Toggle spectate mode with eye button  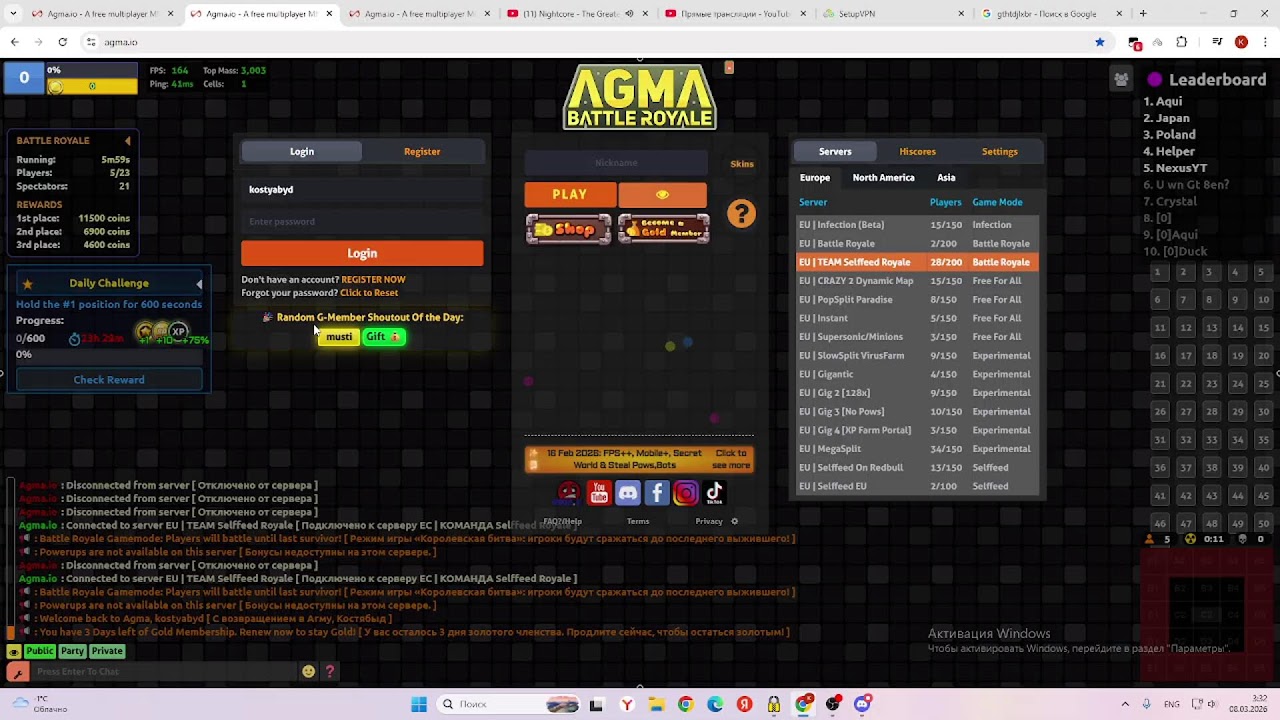pos(662,194)
